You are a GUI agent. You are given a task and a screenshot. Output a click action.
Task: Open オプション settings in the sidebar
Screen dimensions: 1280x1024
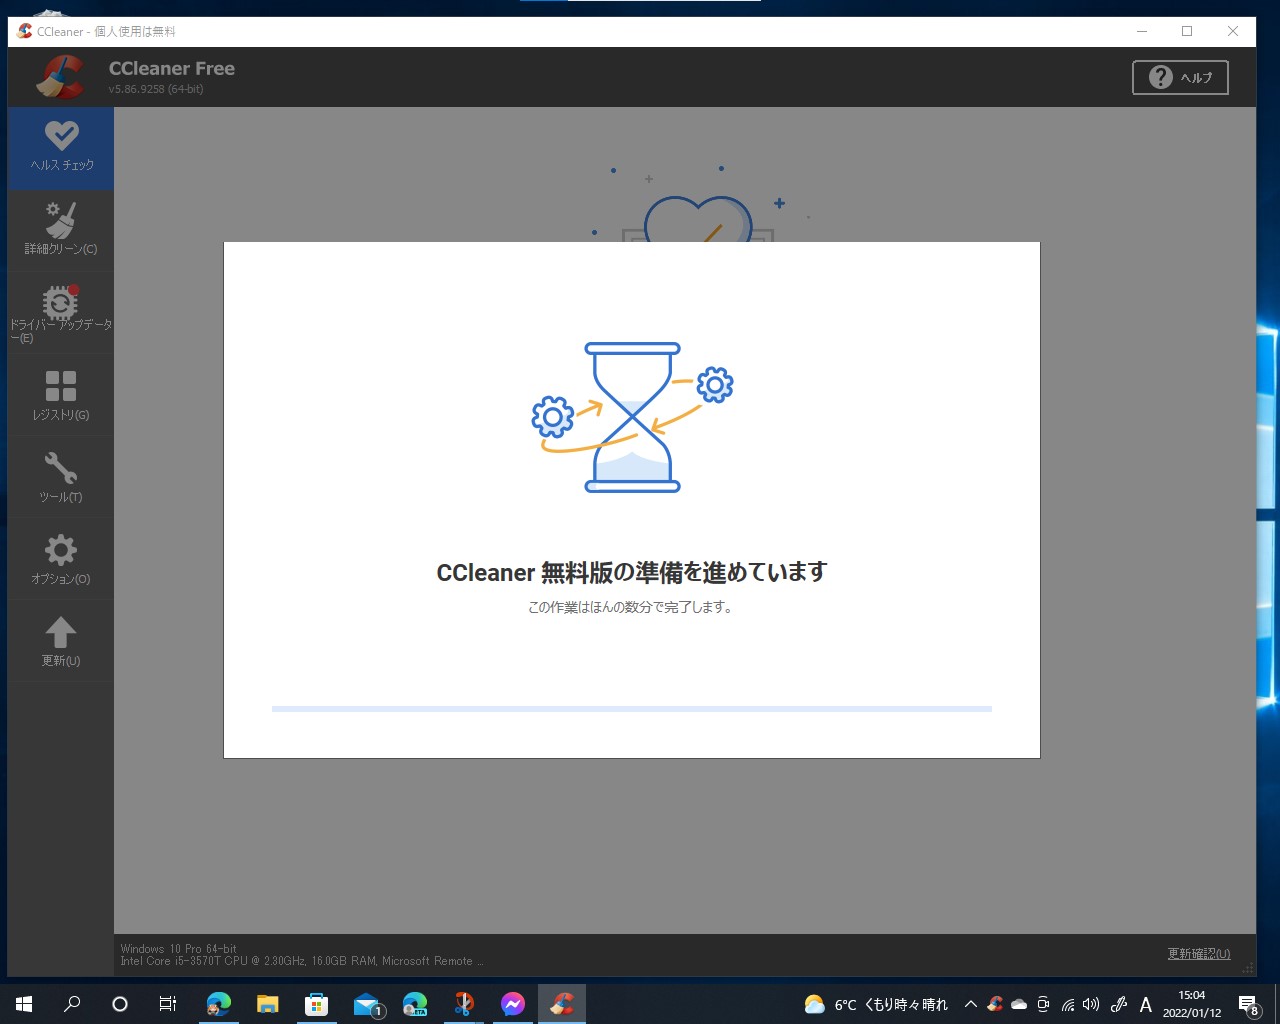point(61,558)
